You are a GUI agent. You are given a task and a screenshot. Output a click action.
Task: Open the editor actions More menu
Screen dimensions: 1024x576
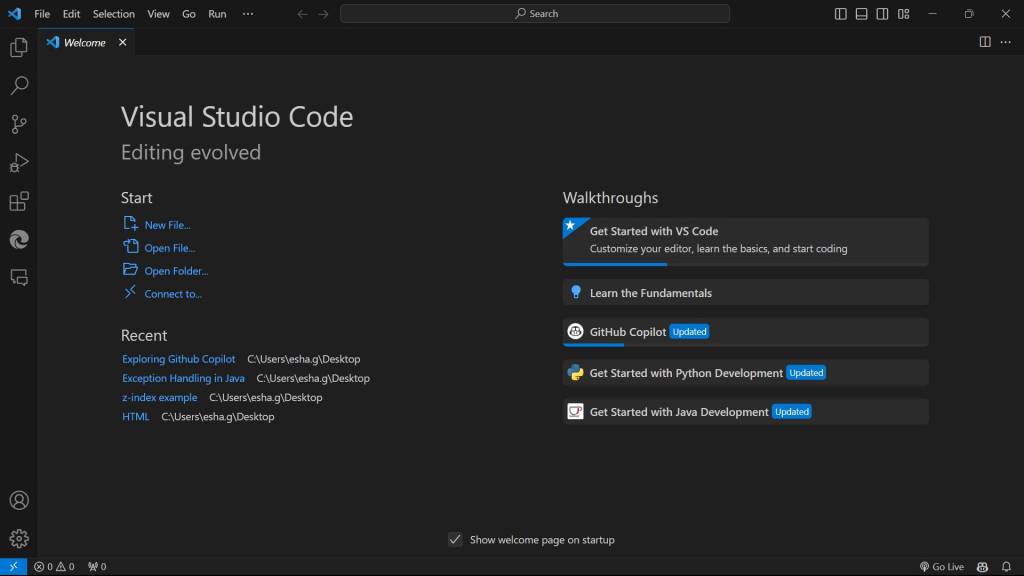pos(1005,42)
